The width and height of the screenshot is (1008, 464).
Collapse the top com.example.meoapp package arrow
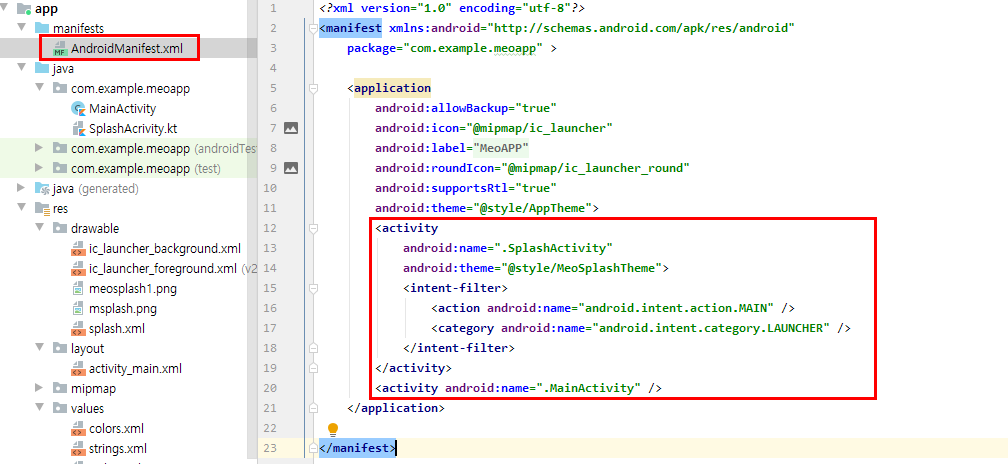[39, 88]
